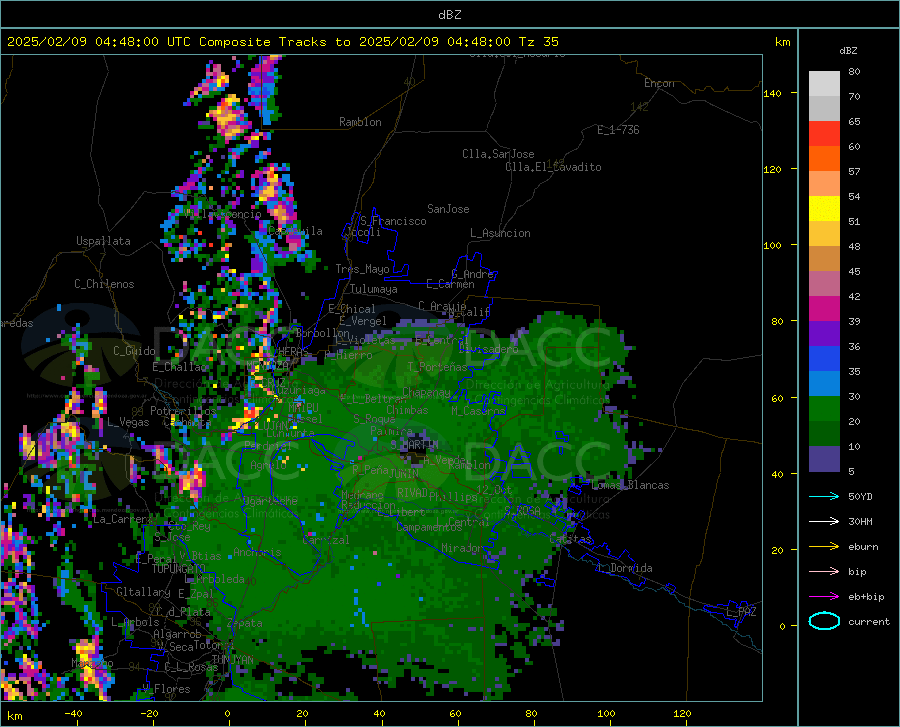Click the red 60 dBZ color swatch
The width and height of the screenshot is (900, 727).
(x=824, y=134)
